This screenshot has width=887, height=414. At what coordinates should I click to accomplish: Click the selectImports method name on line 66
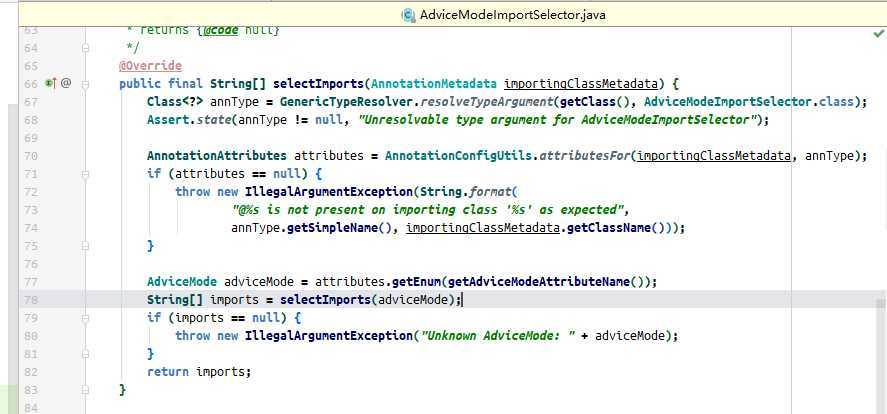319,84
